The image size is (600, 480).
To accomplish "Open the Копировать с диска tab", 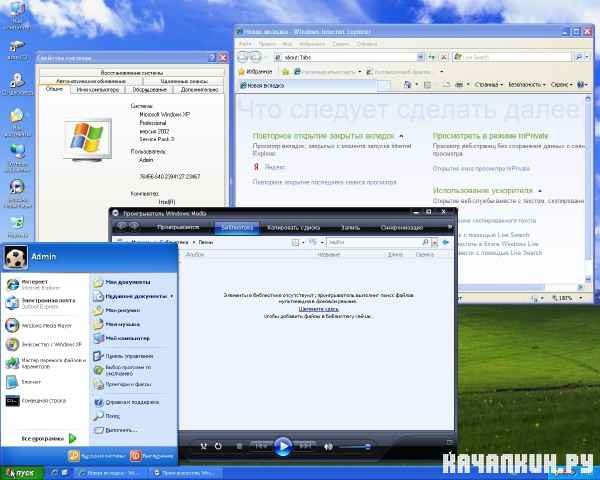I will point(293,227).
